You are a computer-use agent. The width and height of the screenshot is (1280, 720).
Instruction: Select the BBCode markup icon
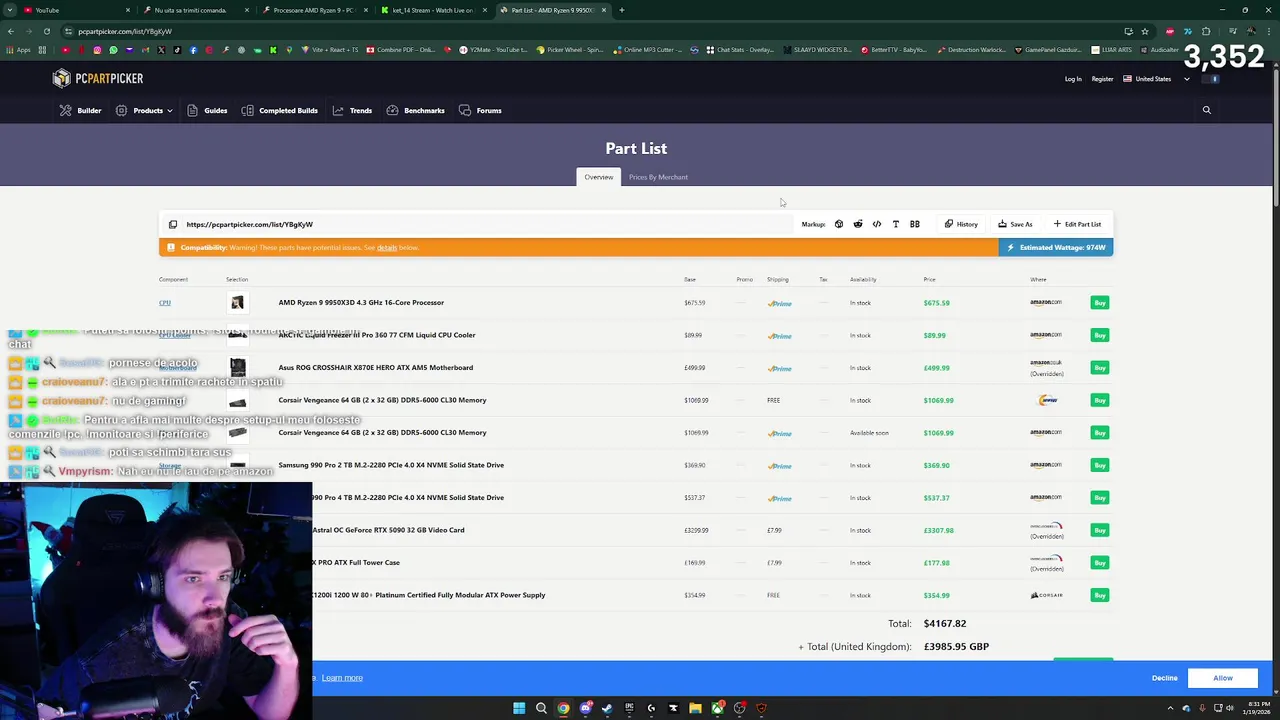pos(914,224)
